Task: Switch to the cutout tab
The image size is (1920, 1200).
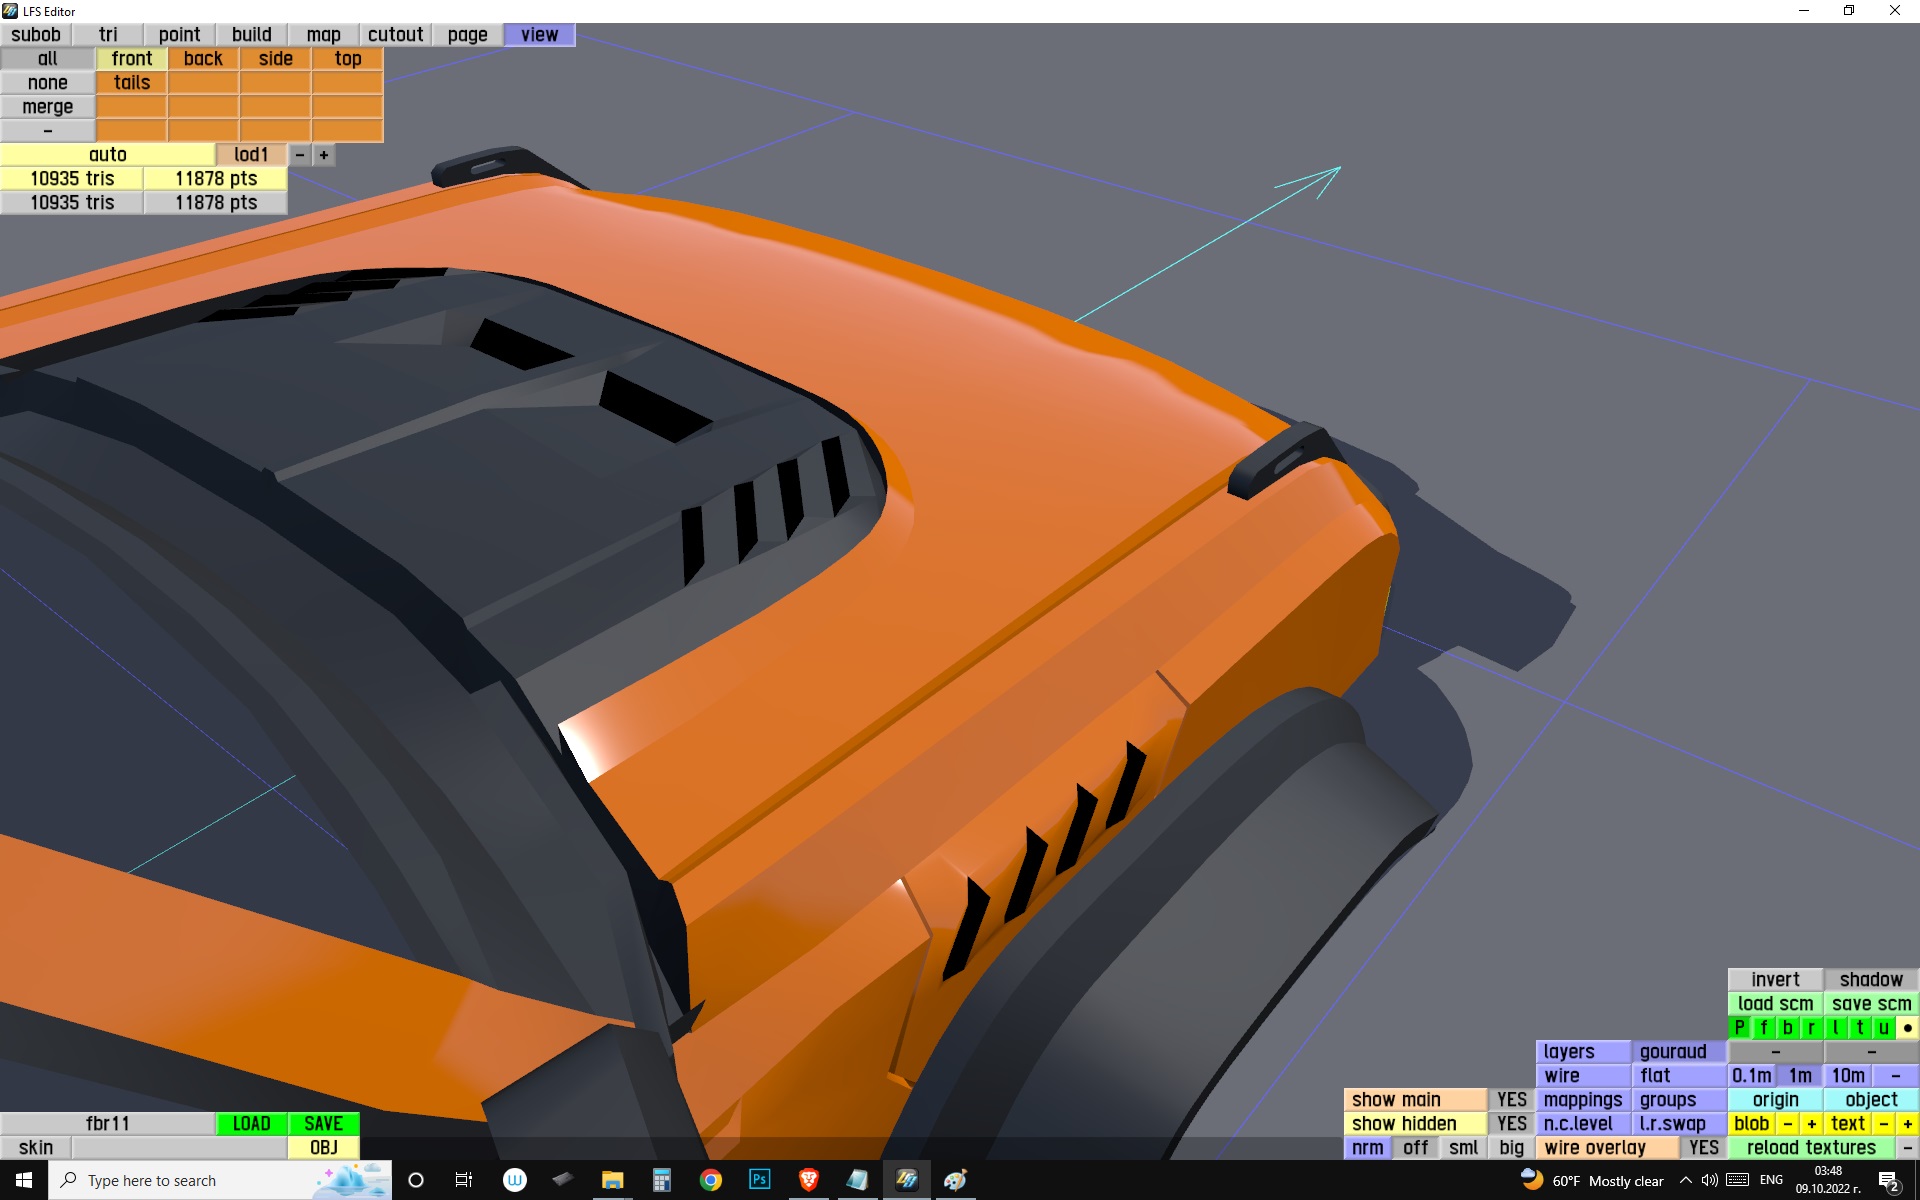Action: (x=395, y=35)
